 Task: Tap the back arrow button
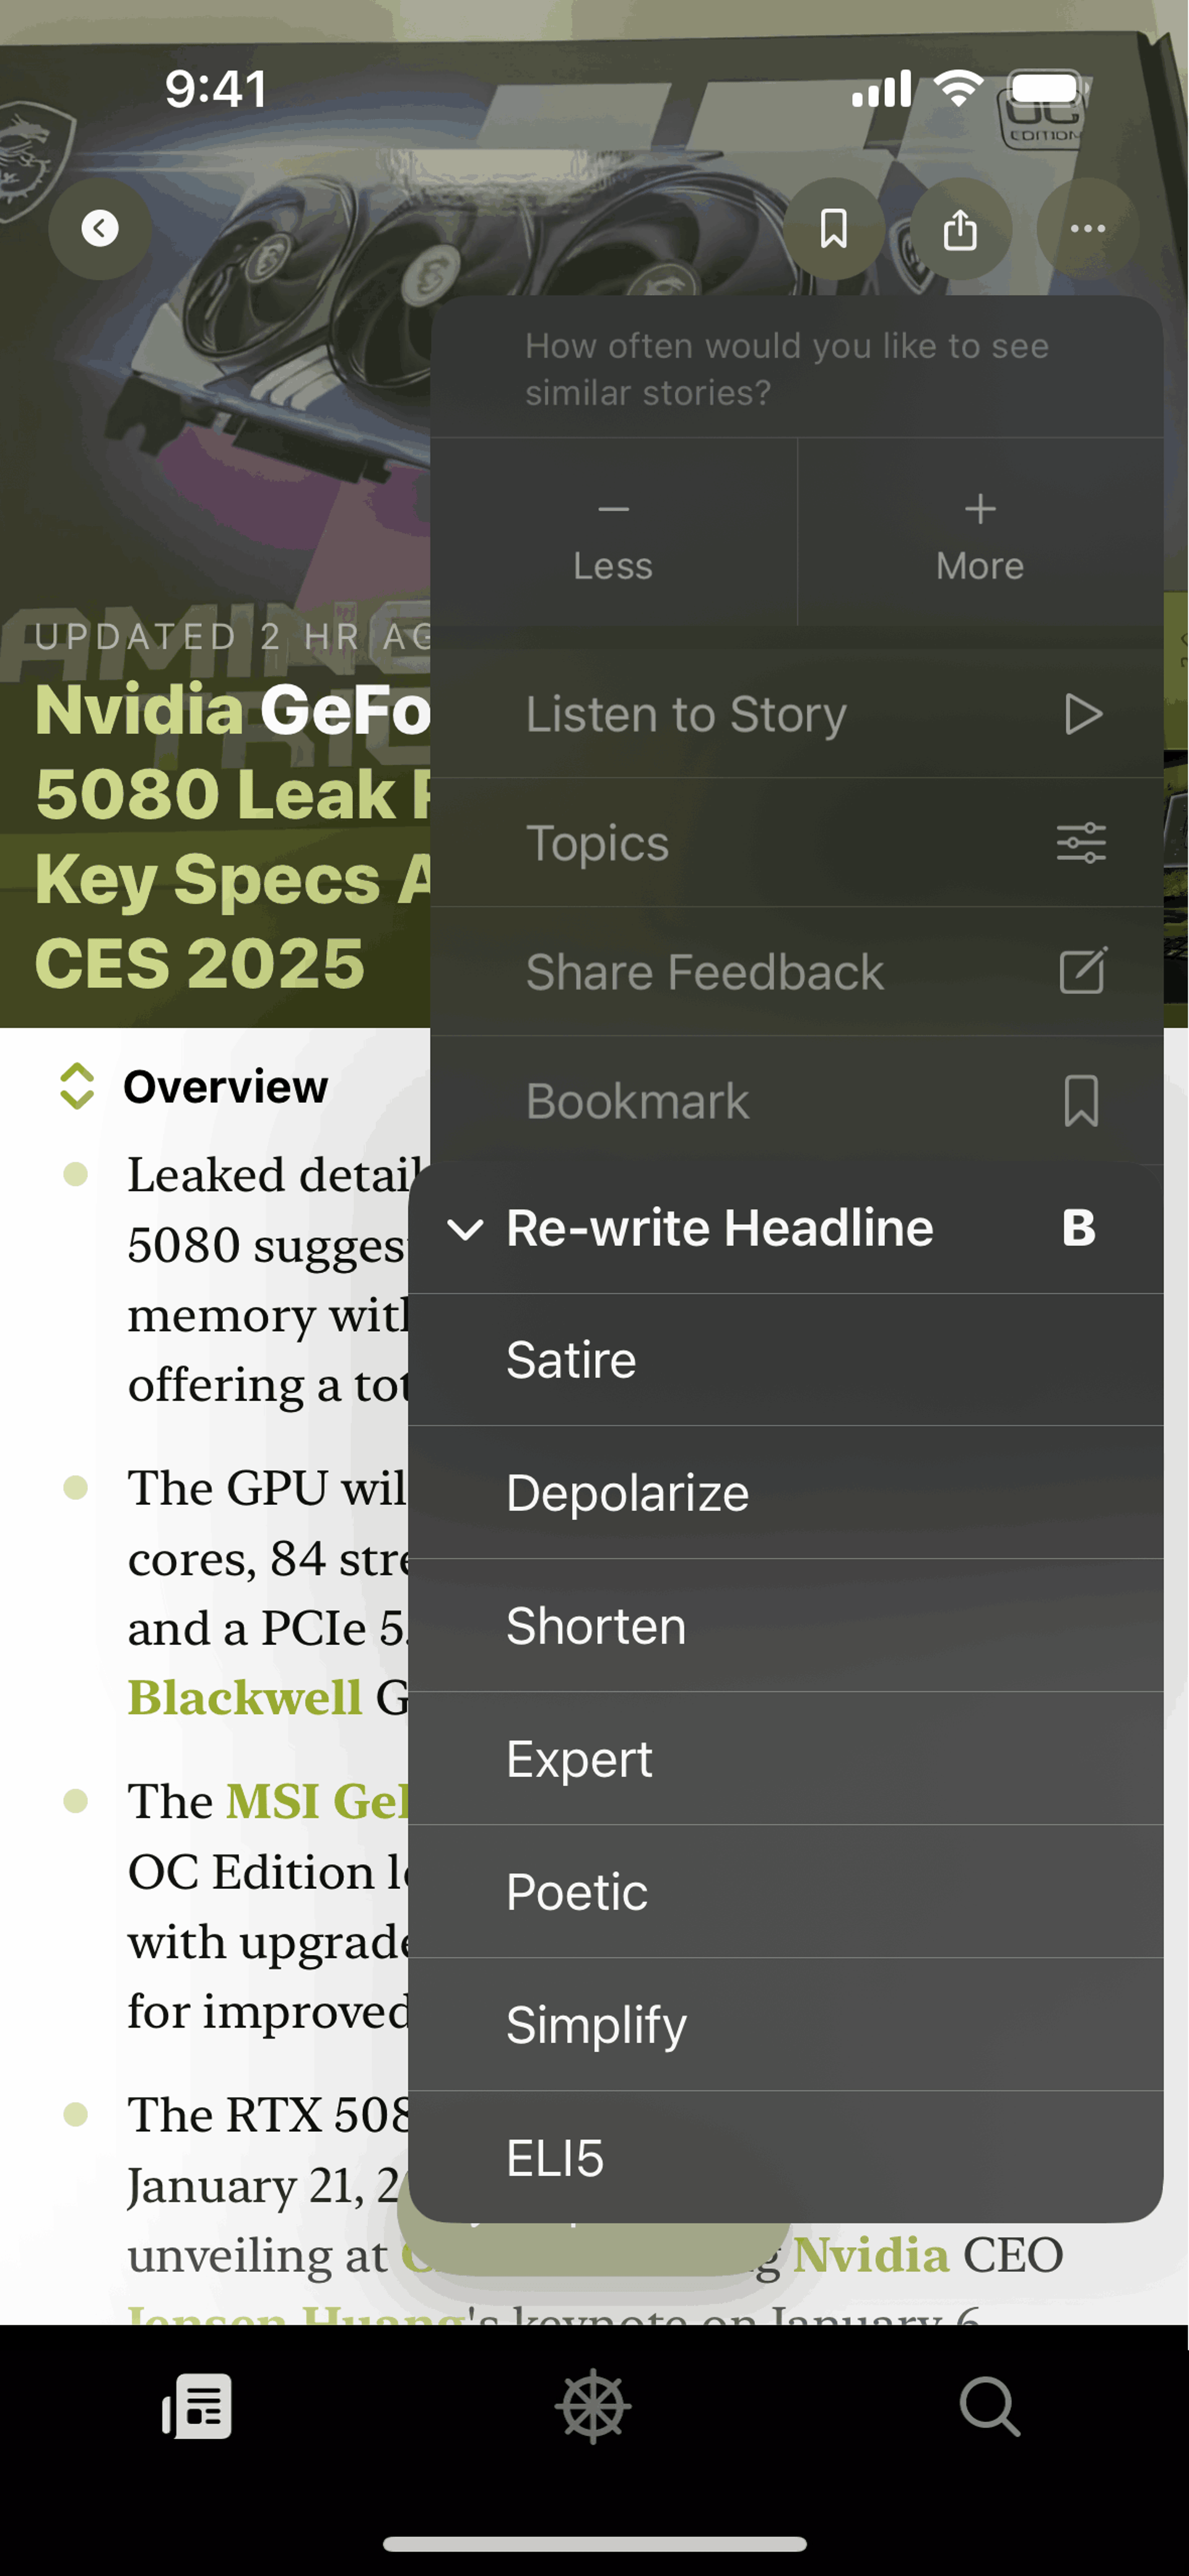pos(100,229)
